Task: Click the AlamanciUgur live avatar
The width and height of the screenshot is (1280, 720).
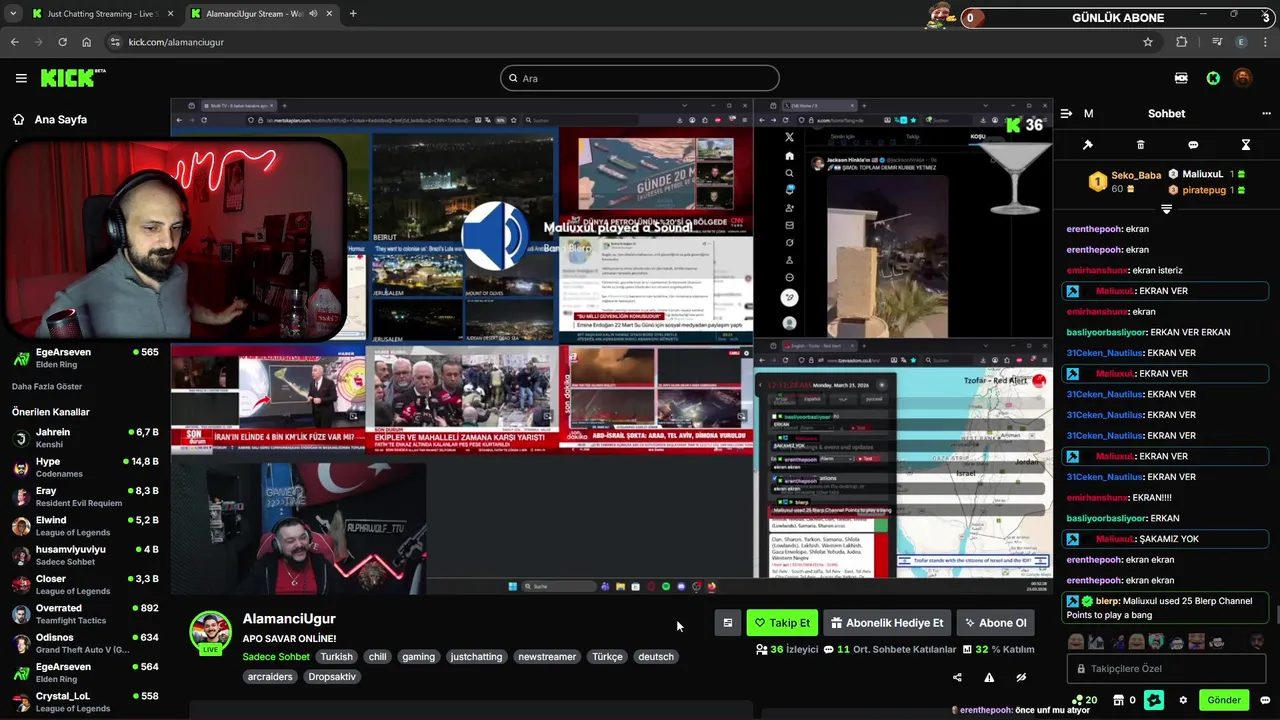Action: pos(210,632)
